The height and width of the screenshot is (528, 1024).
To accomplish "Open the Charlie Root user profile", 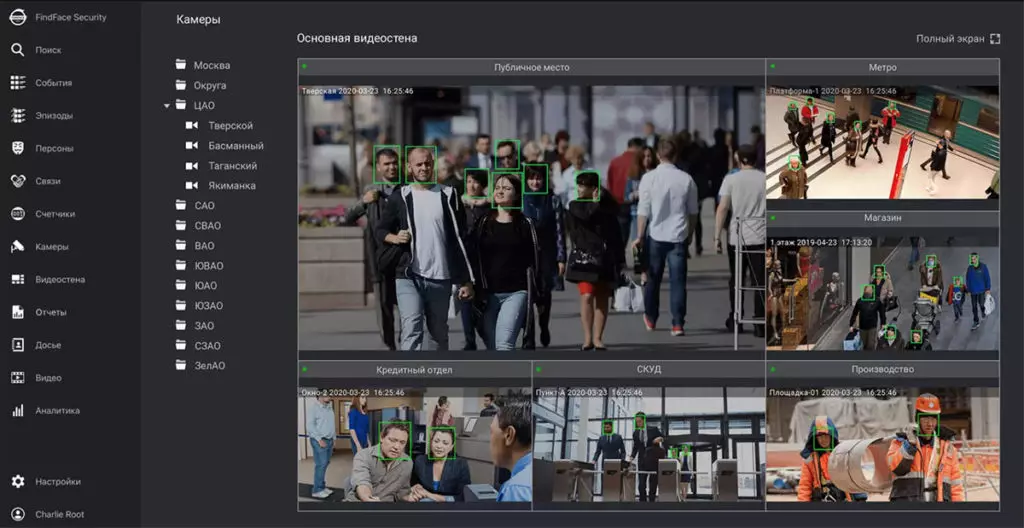I will [60, 514].
